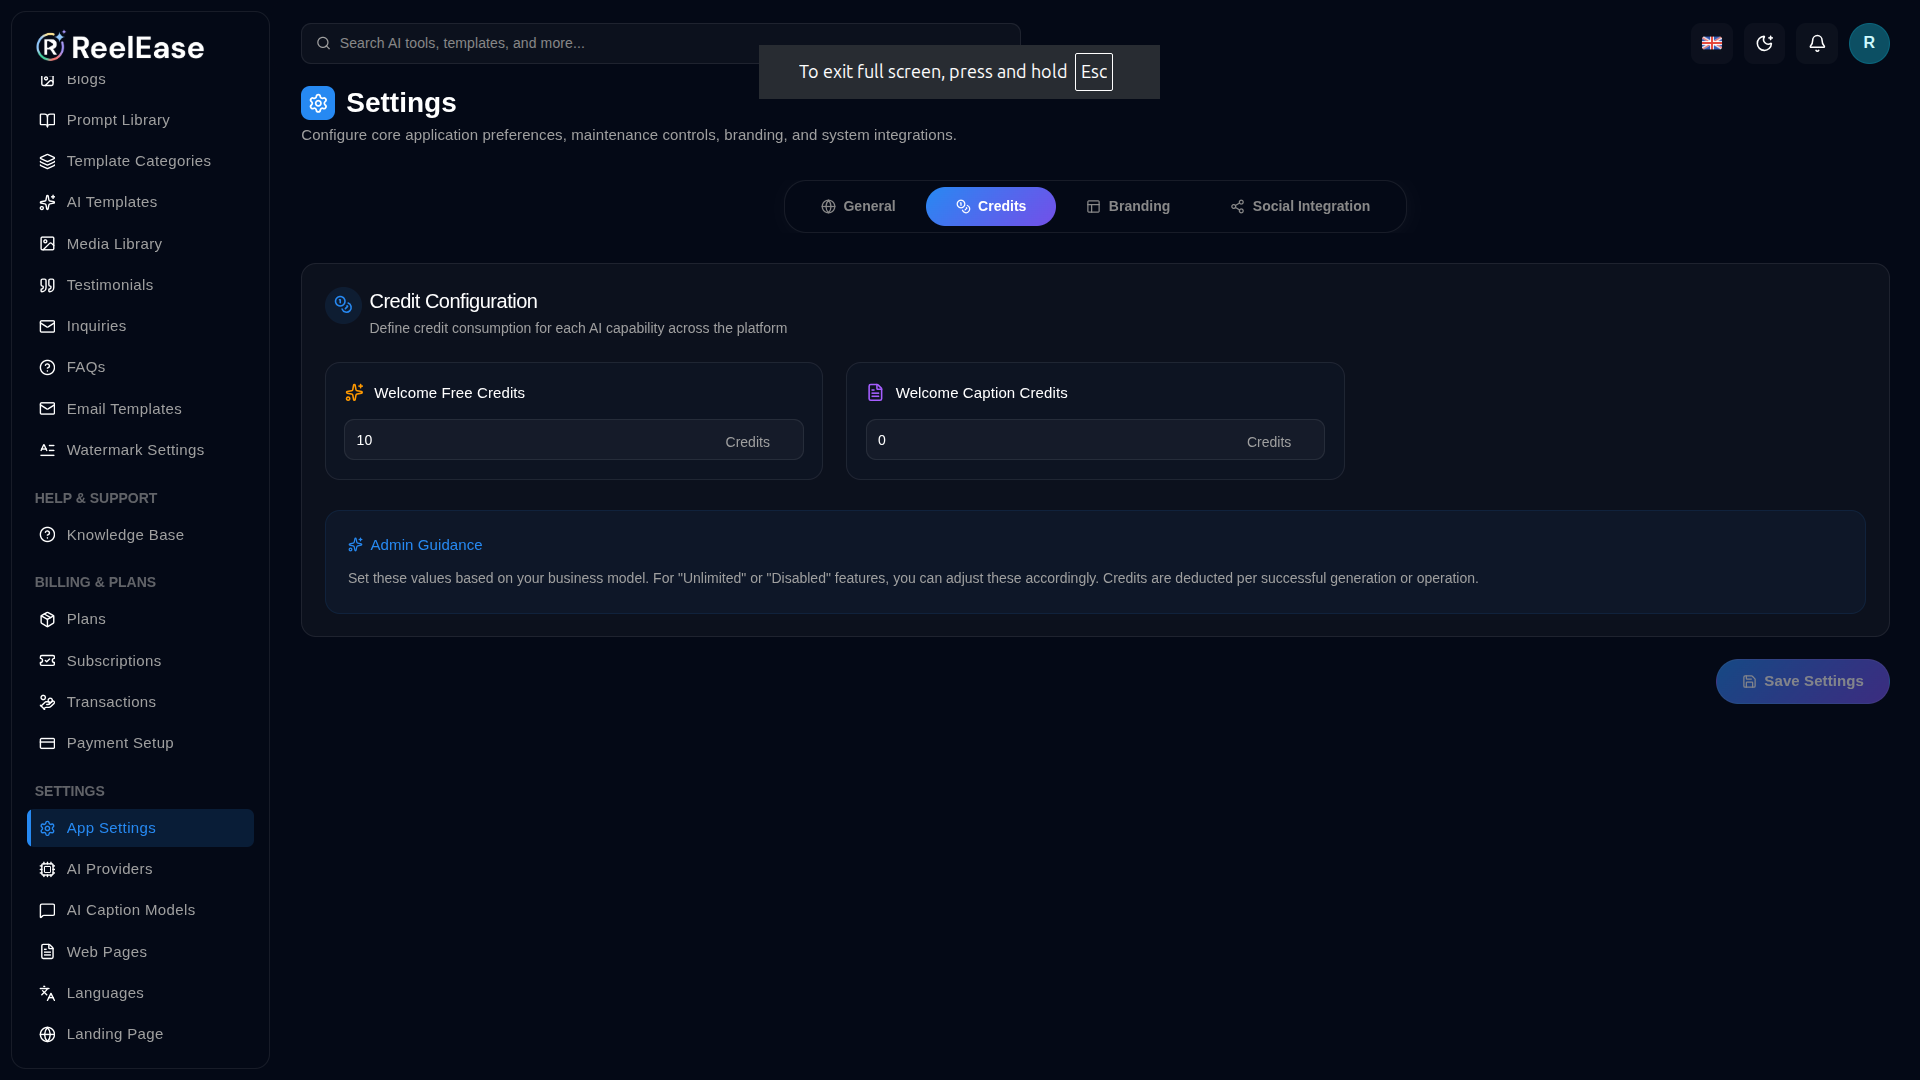
Task: Open the Testimonials sidebar item
Action: click(x=140, y=285)
